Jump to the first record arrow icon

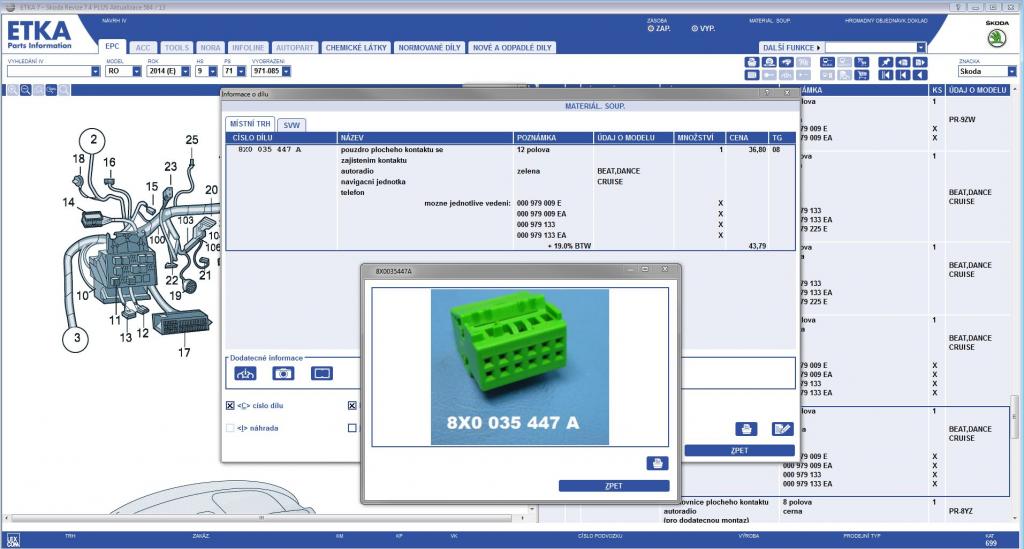pyautogui.click(x=885, y=75)
